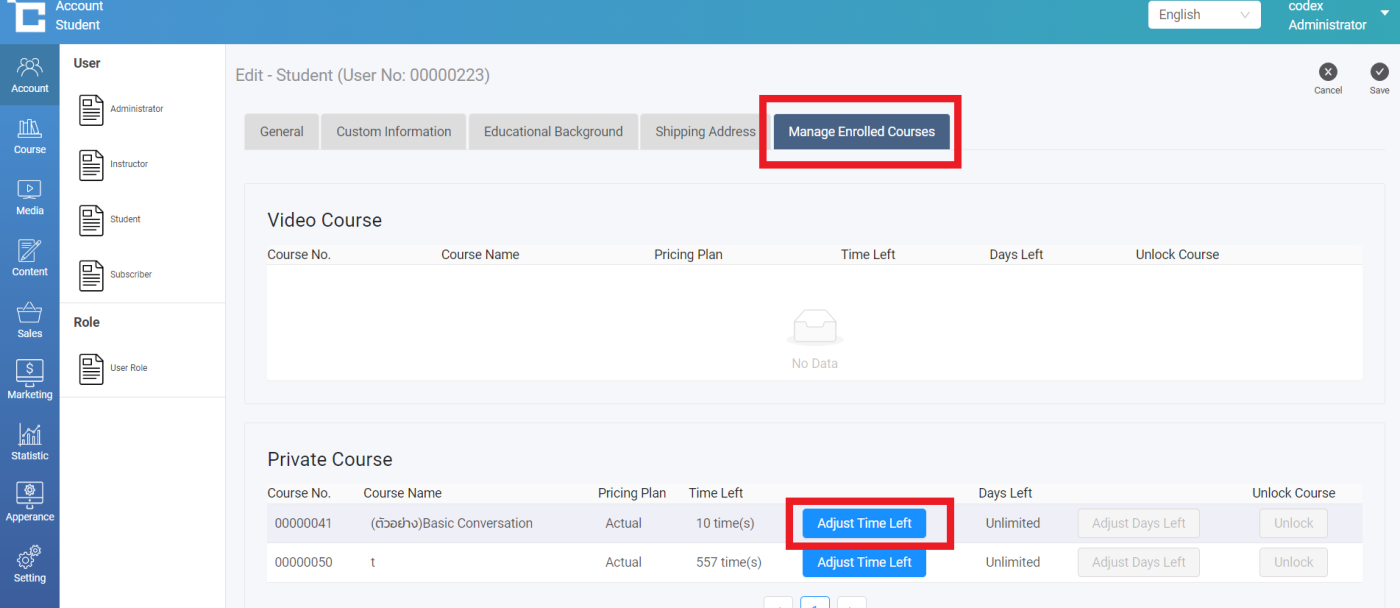This screenshot has width=1400, height=608.
Task: Open the Marketing section icon
Action: [x=29, y=380]
